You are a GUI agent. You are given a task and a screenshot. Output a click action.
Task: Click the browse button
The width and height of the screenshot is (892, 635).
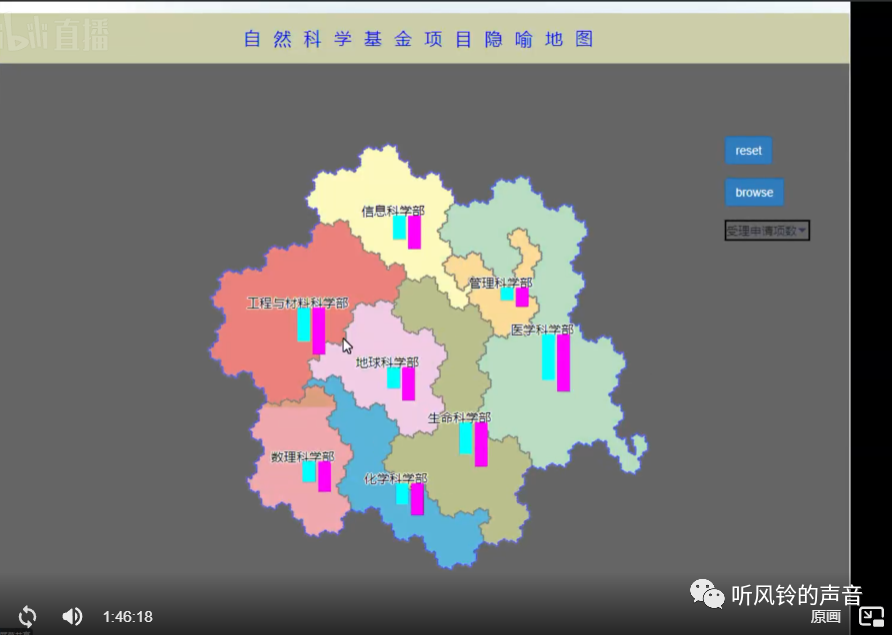tap(753, 192)
